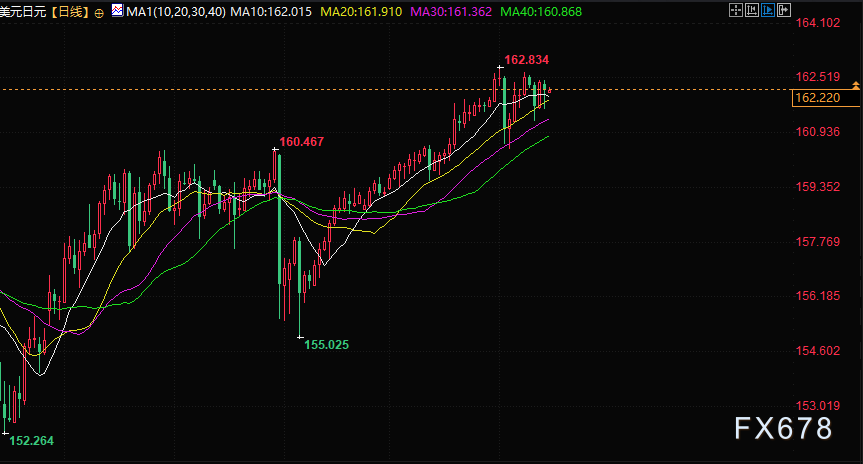Open the MA indicator chart icon
Viewport: 863px width, 464px height.
[x=117, y=10]
